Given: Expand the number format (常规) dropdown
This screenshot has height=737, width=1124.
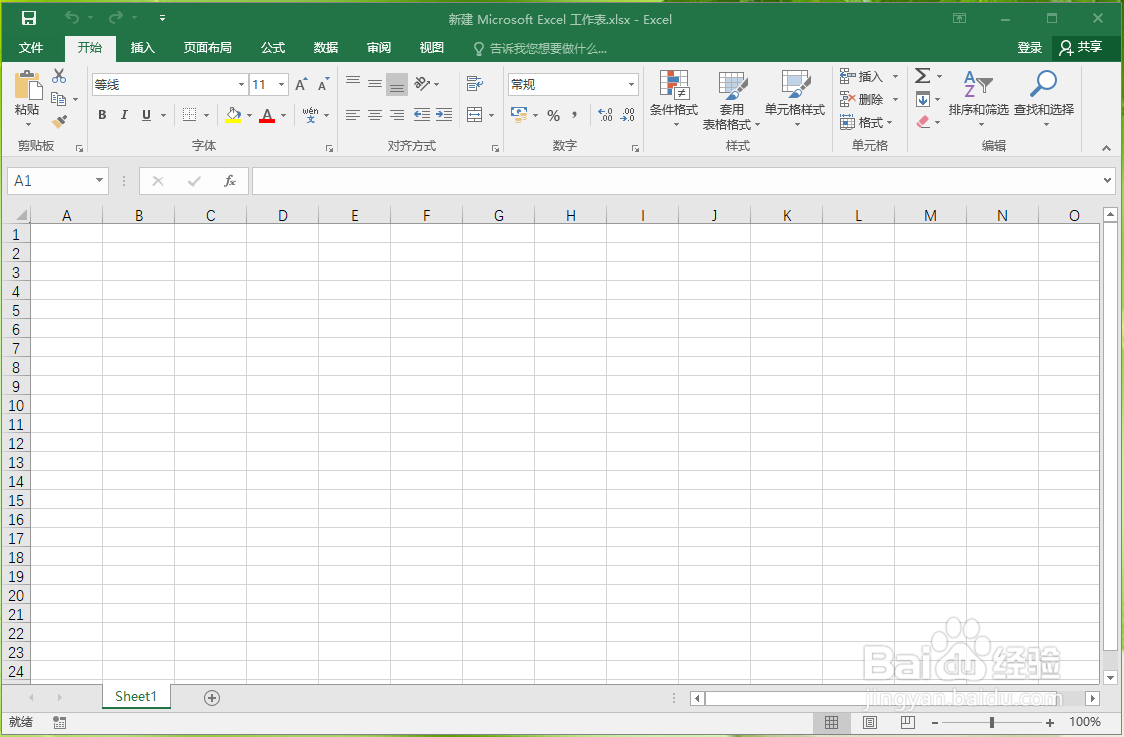Looking at the screenshot, I should [630, 84].
